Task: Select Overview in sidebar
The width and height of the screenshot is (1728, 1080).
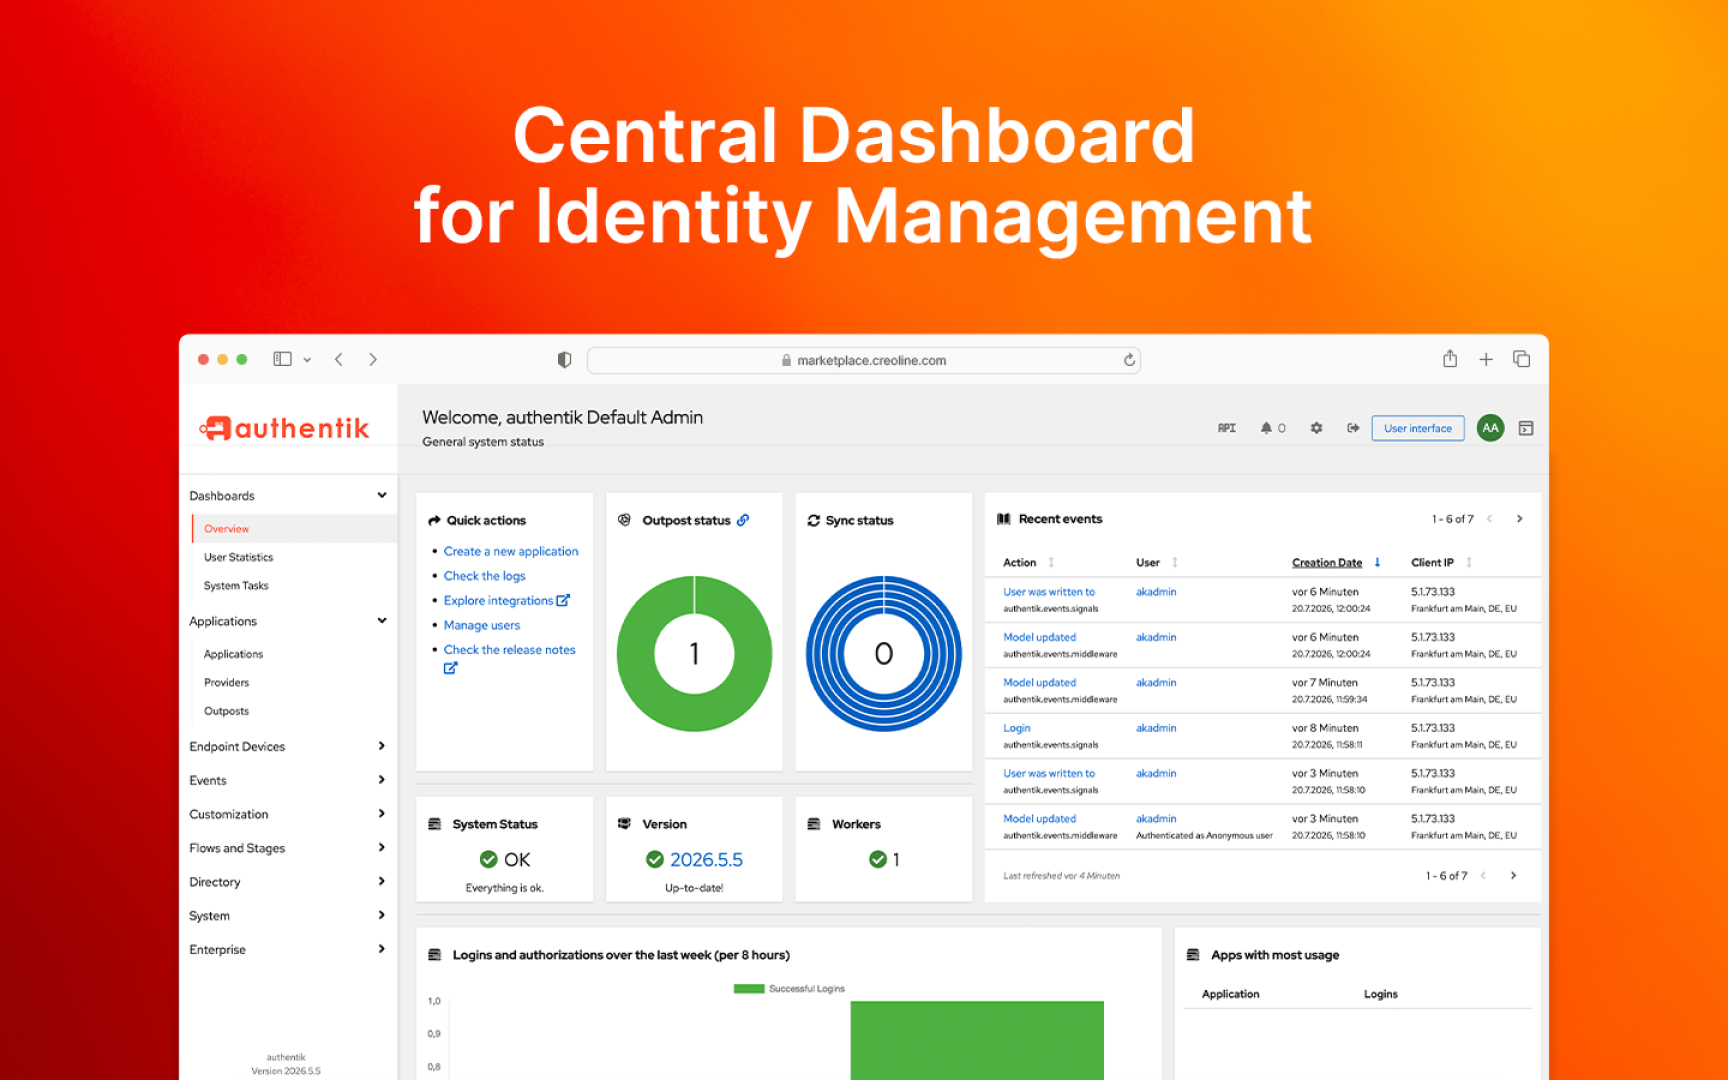Action: 295,529
